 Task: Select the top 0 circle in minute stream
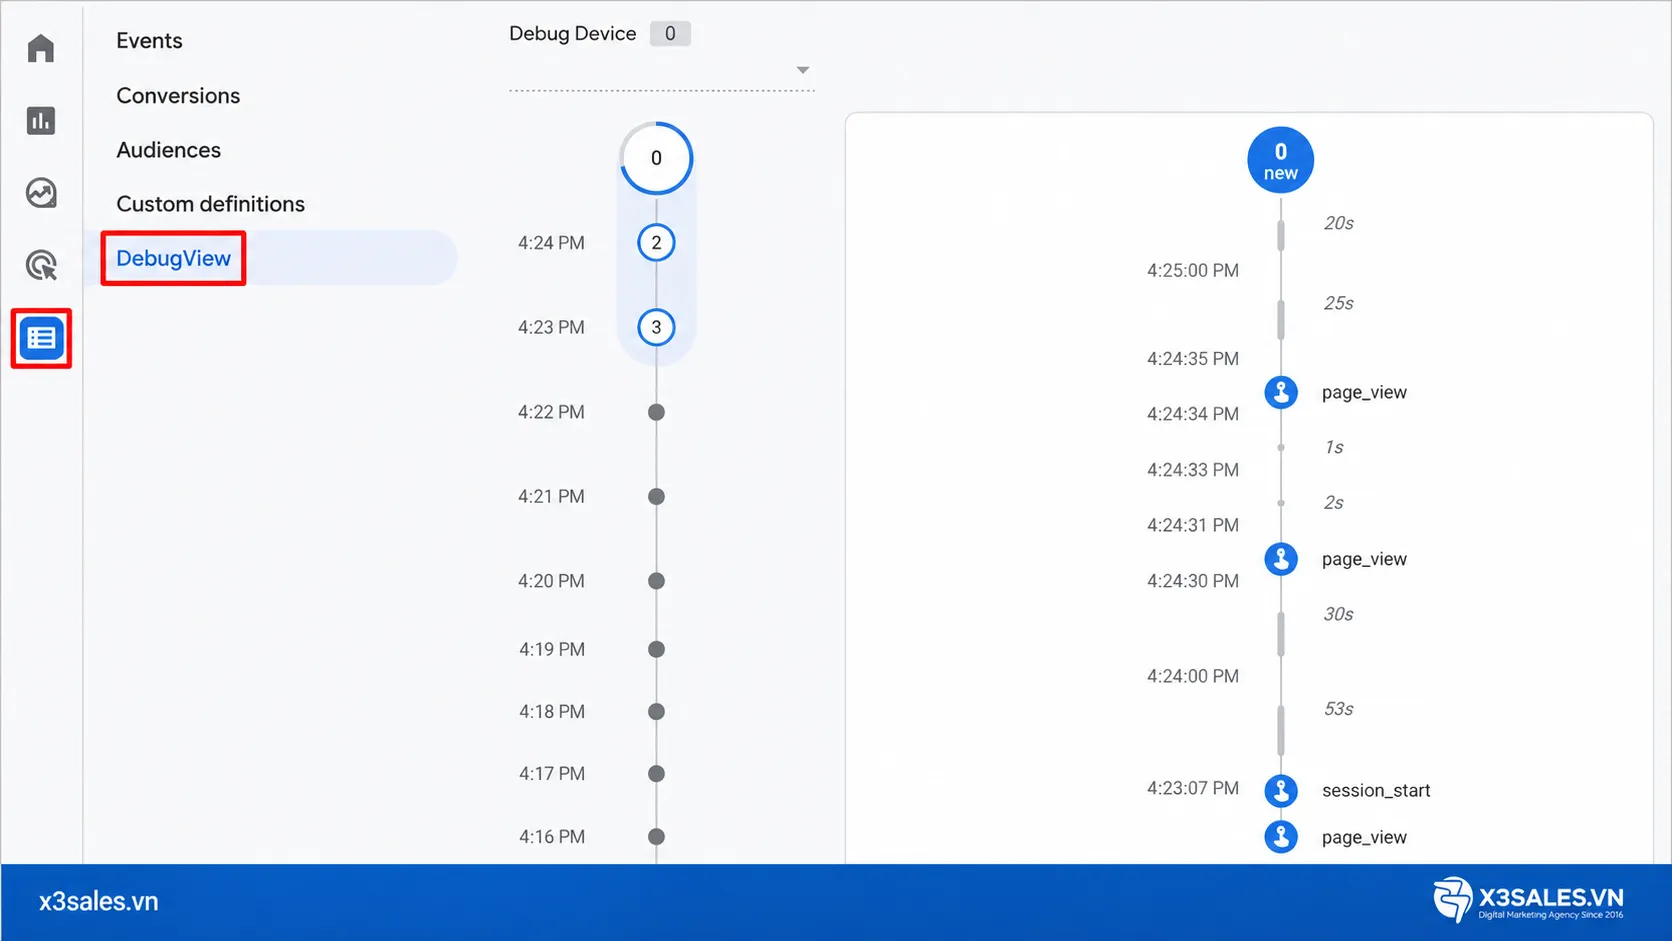pyautogui.click(x=656, y=158)
